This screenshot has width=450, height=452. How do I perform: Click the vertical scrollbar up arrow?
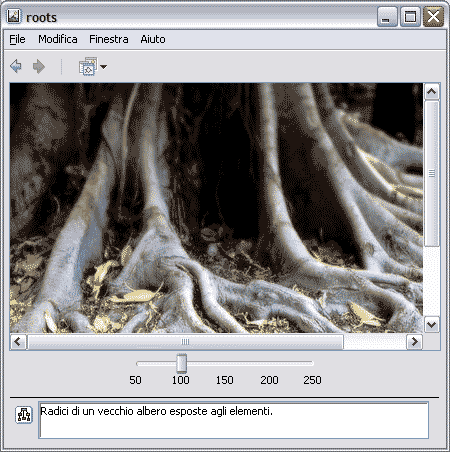432,91
